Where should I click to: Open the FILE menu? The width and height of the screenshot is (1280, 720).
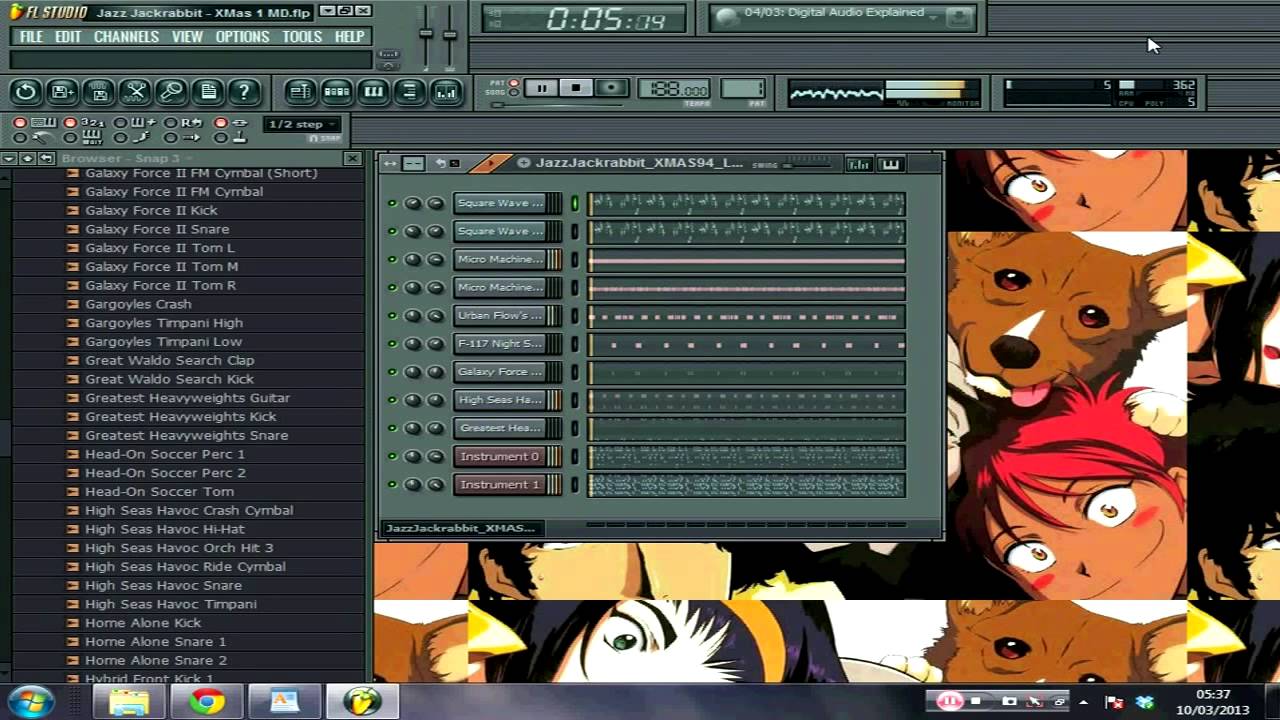[x=31, y=37]
